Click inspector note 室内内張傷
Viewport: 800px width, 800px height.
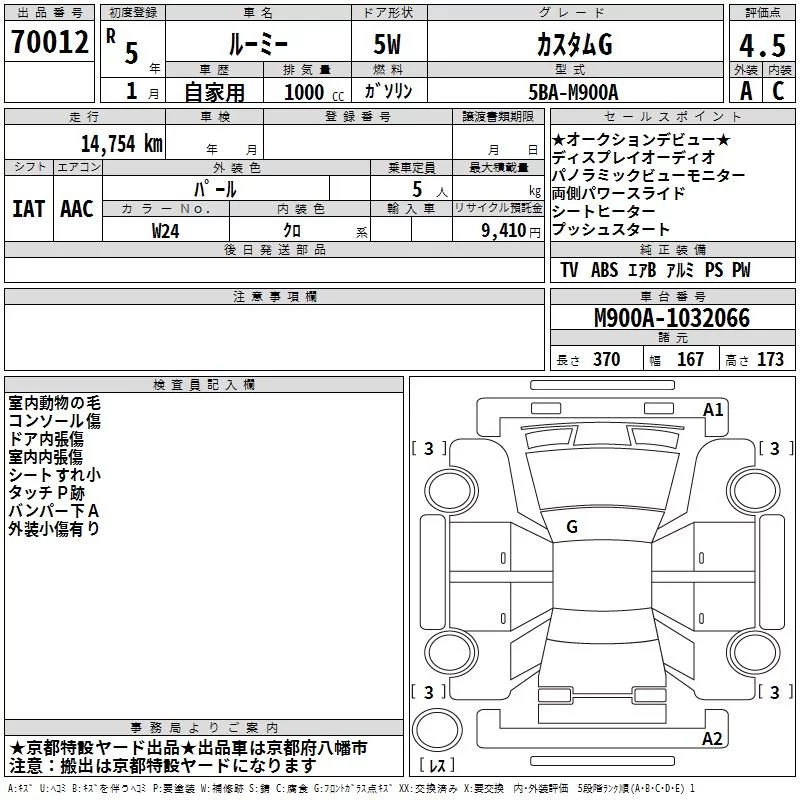[46, 457]
